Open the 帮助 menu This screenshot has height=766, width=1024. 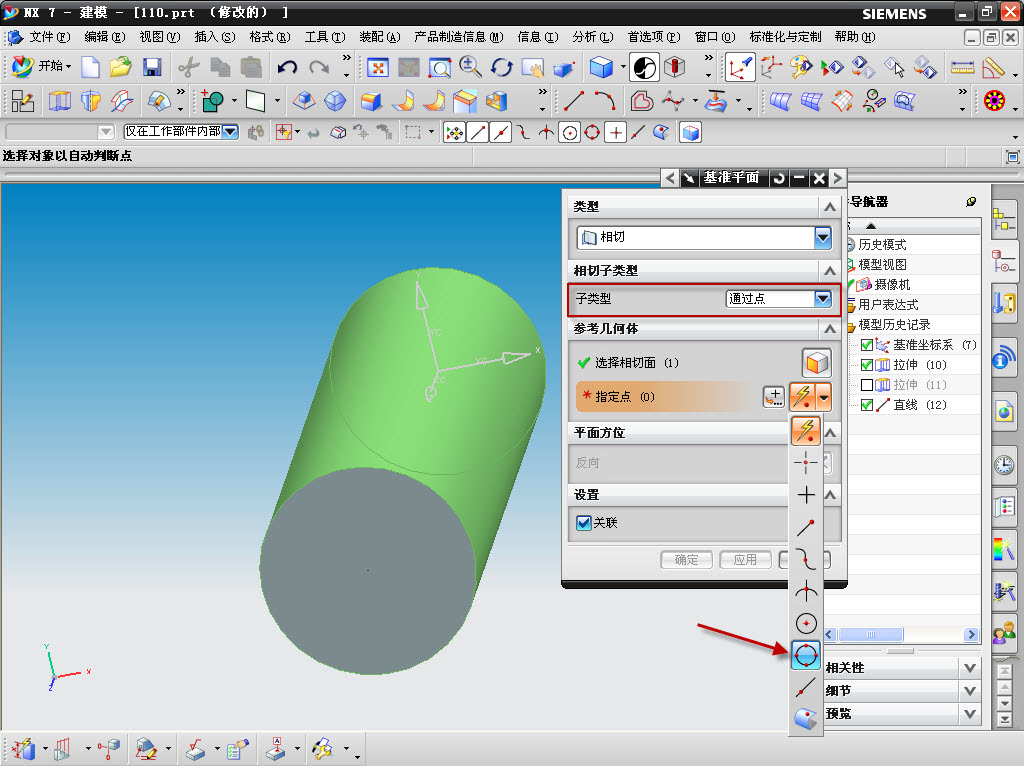[x=855, y=37]
